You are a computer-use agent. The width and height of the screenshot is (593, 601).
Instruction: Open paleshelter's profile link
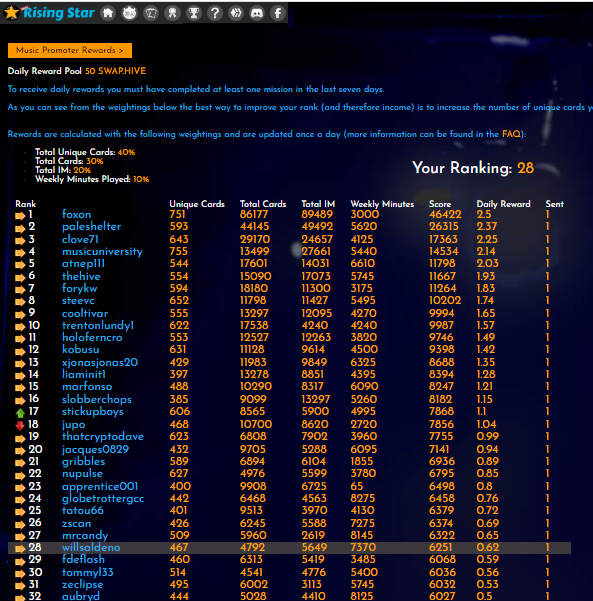click(x=92, y=227)
